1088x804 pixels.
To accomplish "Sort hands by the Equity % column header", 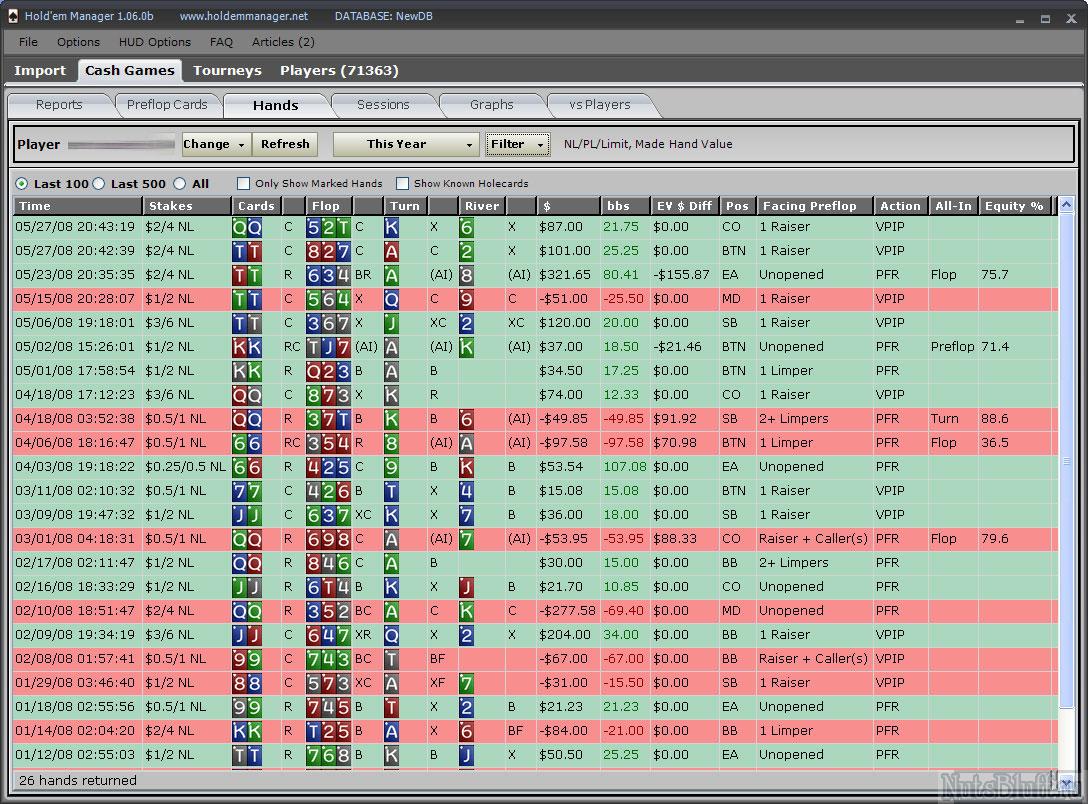I will click(1013, 206).
